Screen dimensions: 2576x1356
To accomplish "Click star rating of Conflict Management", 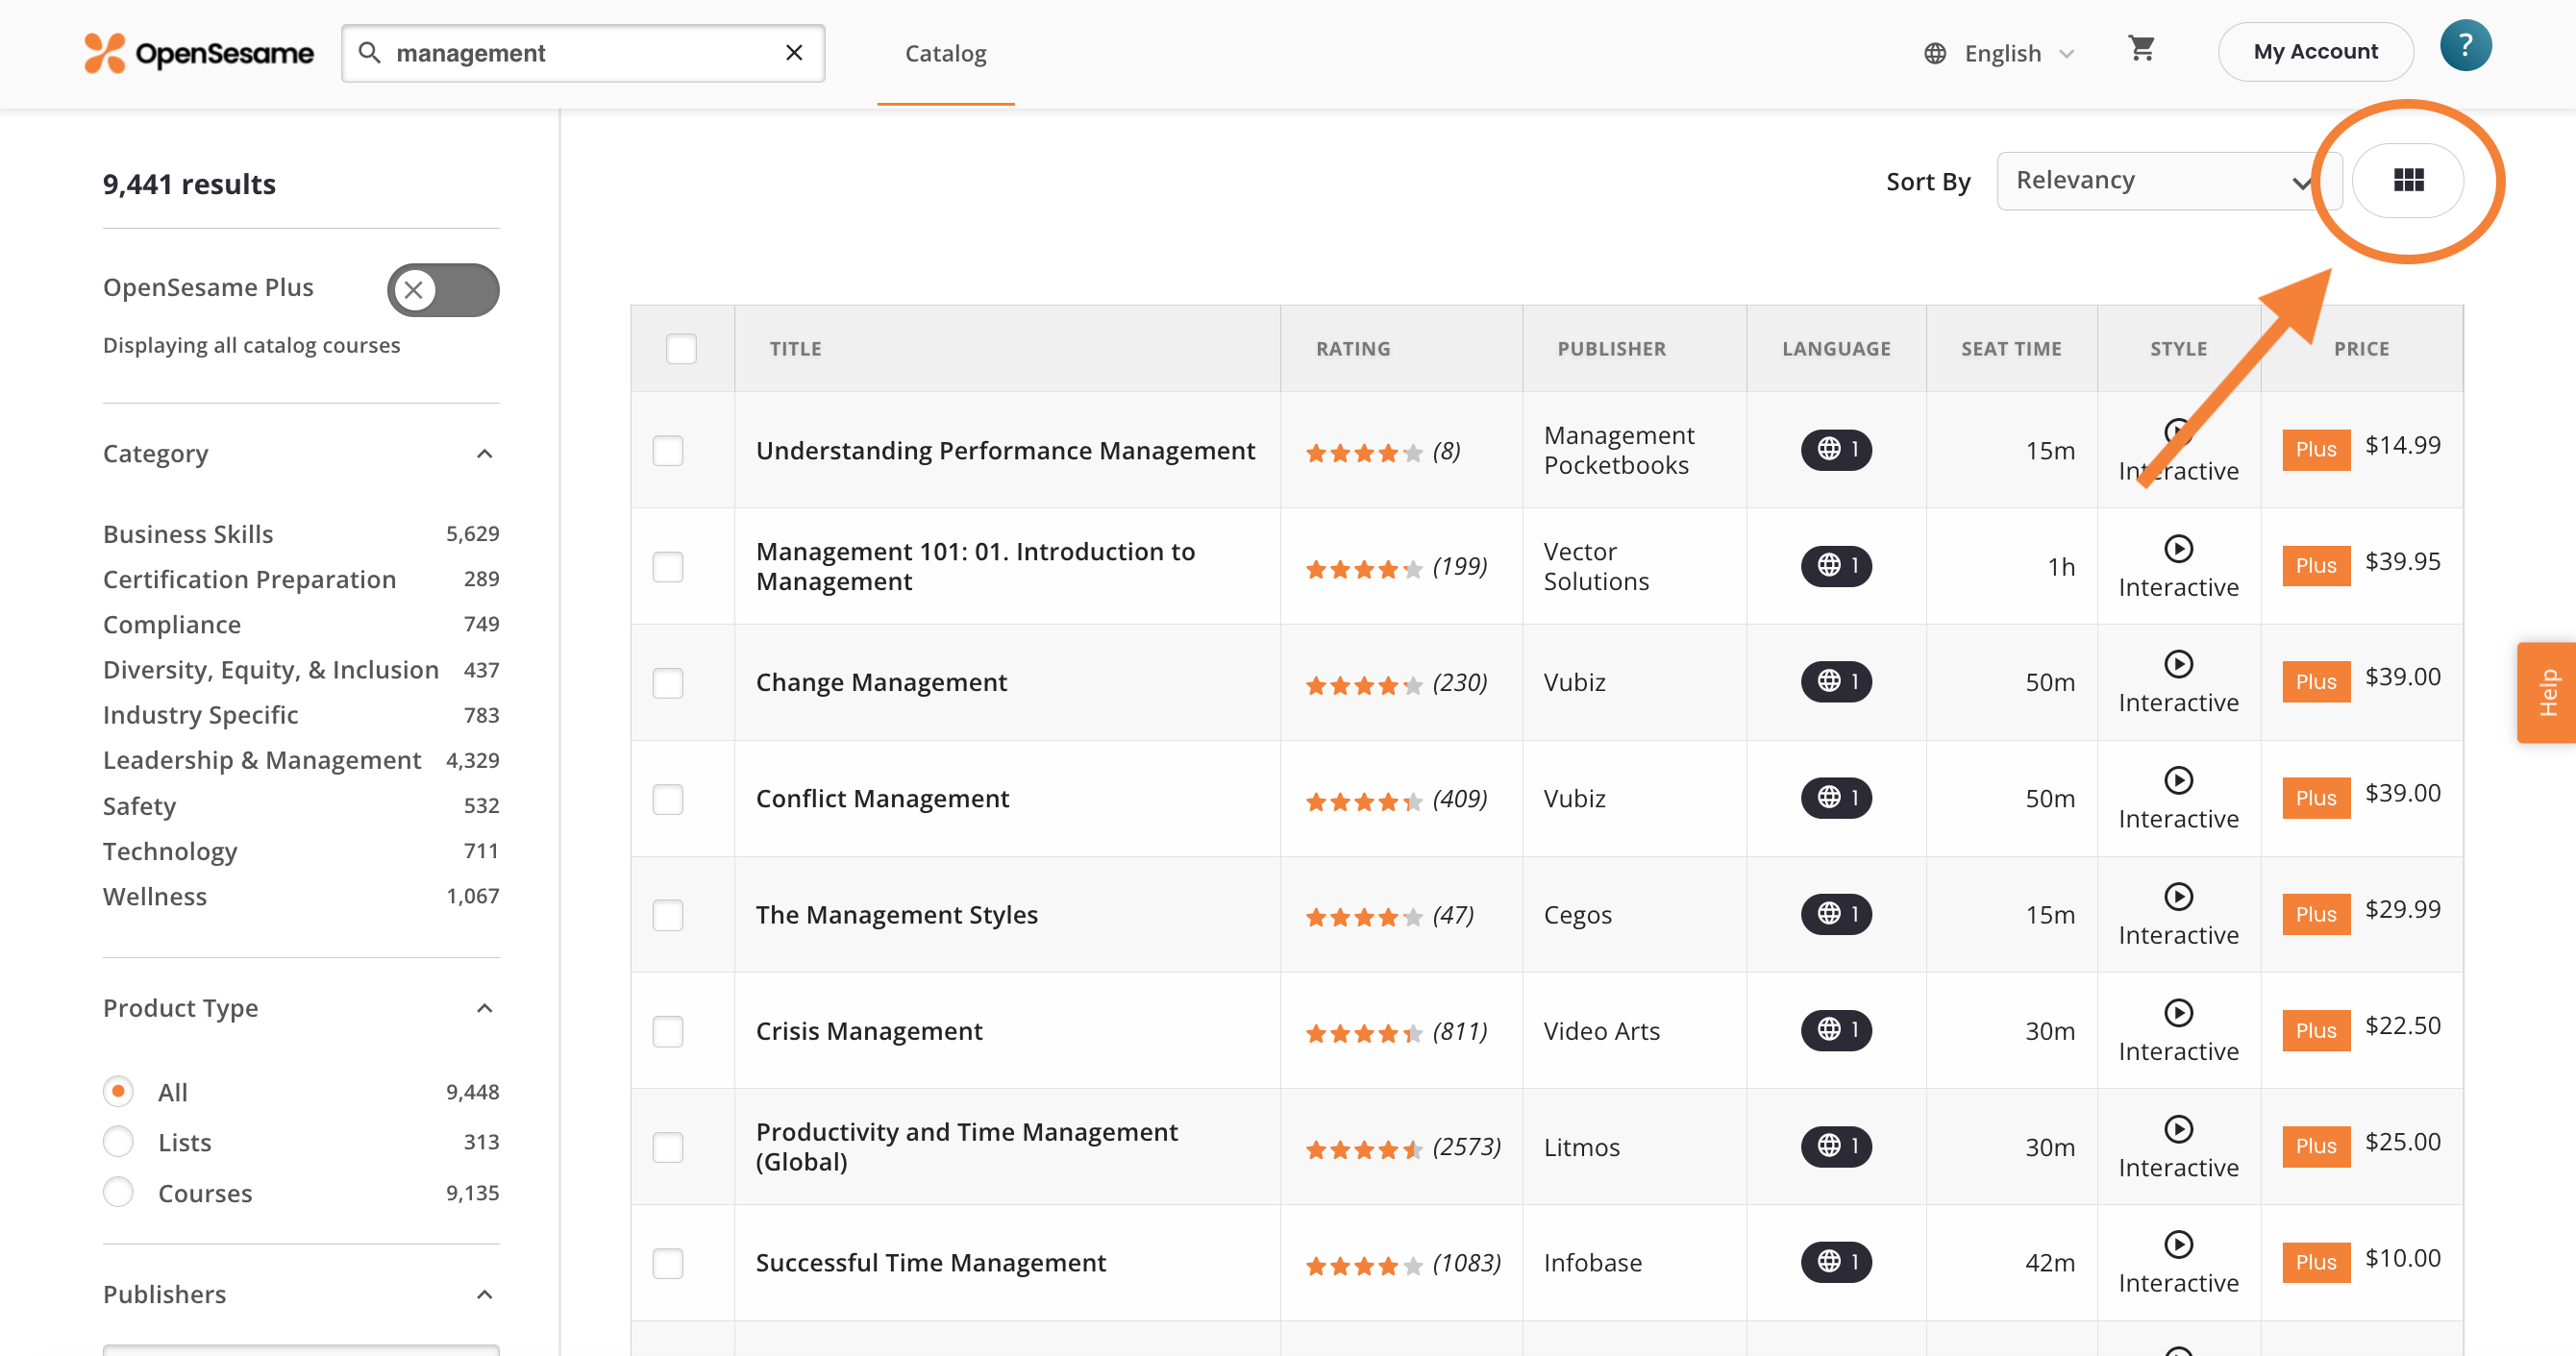I will coord(1363,802).
